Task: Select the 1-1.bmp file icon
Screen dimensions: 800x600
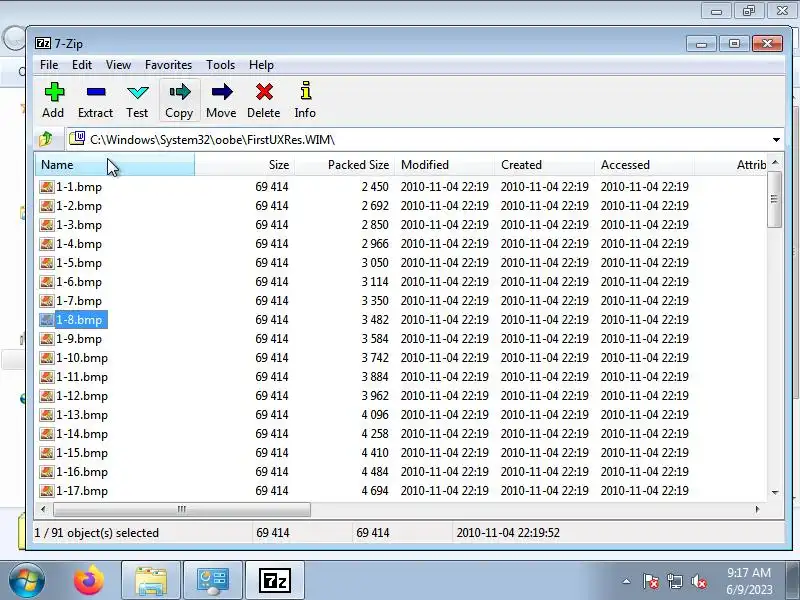Action: coord(46,187)
